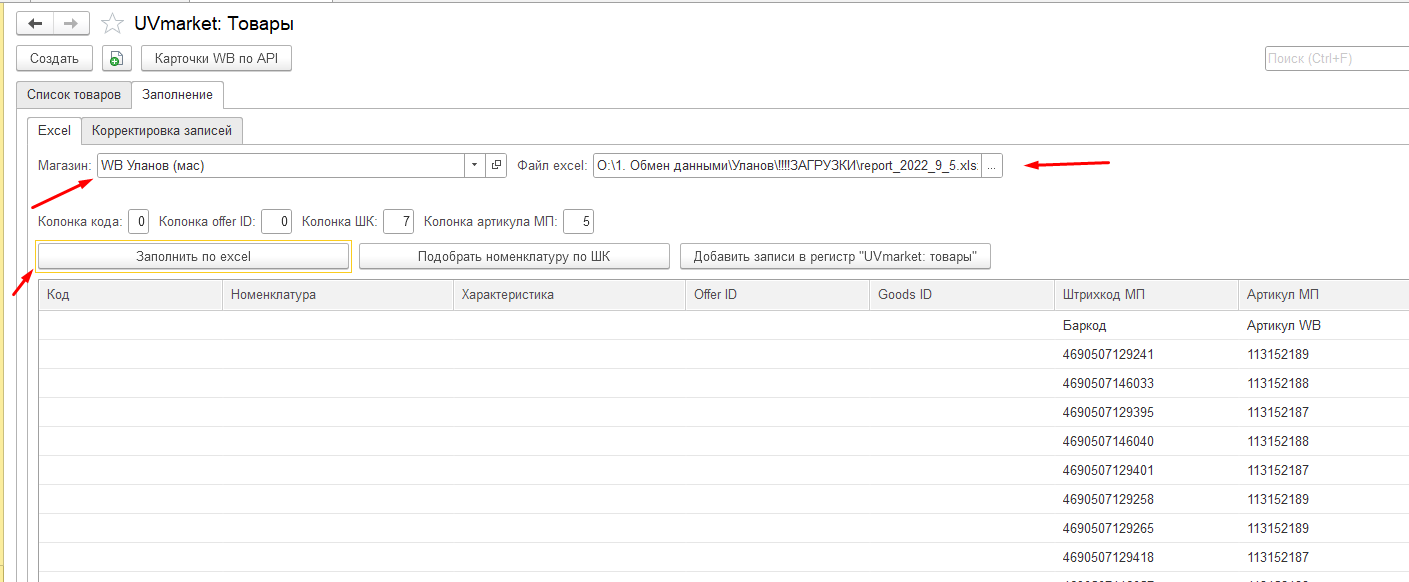Edit the Колонка артикула МП field

(x=578, y=221)
